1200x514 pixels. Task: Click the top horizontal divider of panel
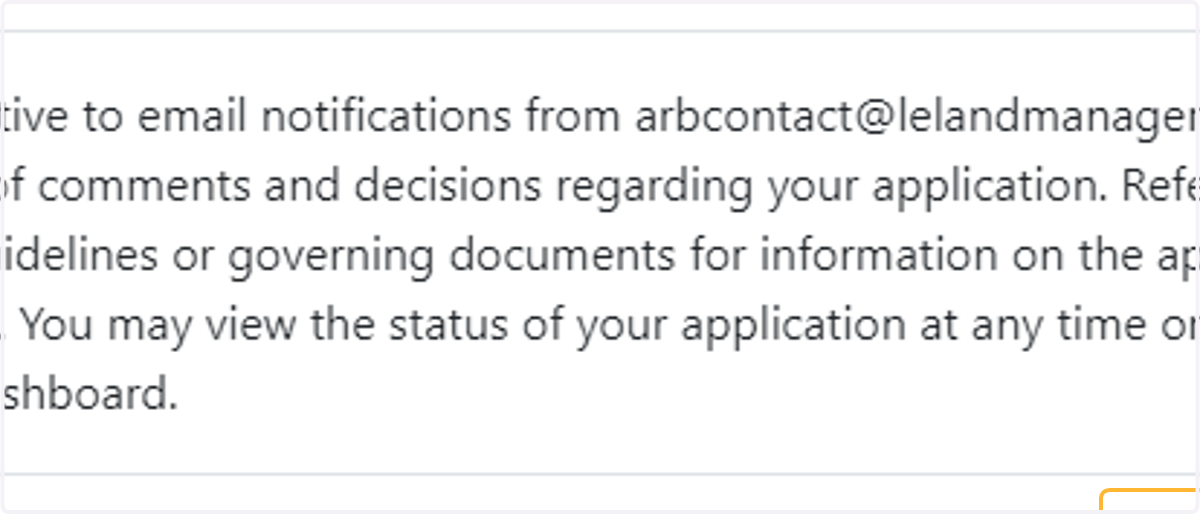[600, 31]
